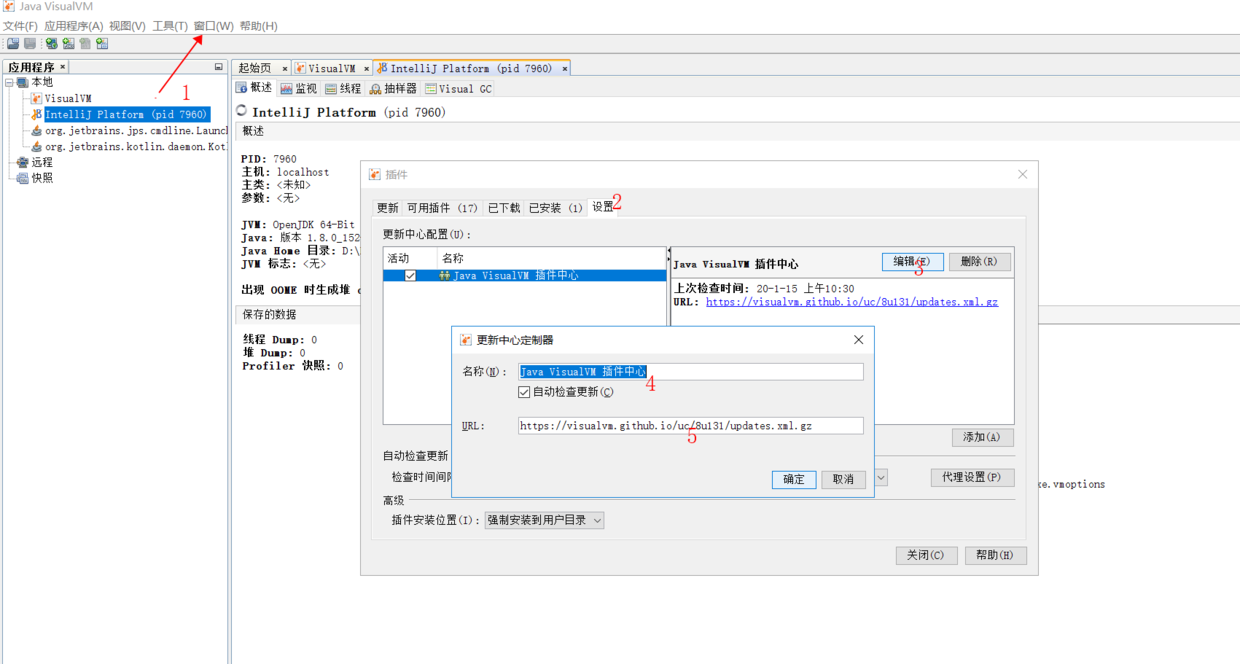Close the VisualVM editor tab

click(x=366, y=68)
